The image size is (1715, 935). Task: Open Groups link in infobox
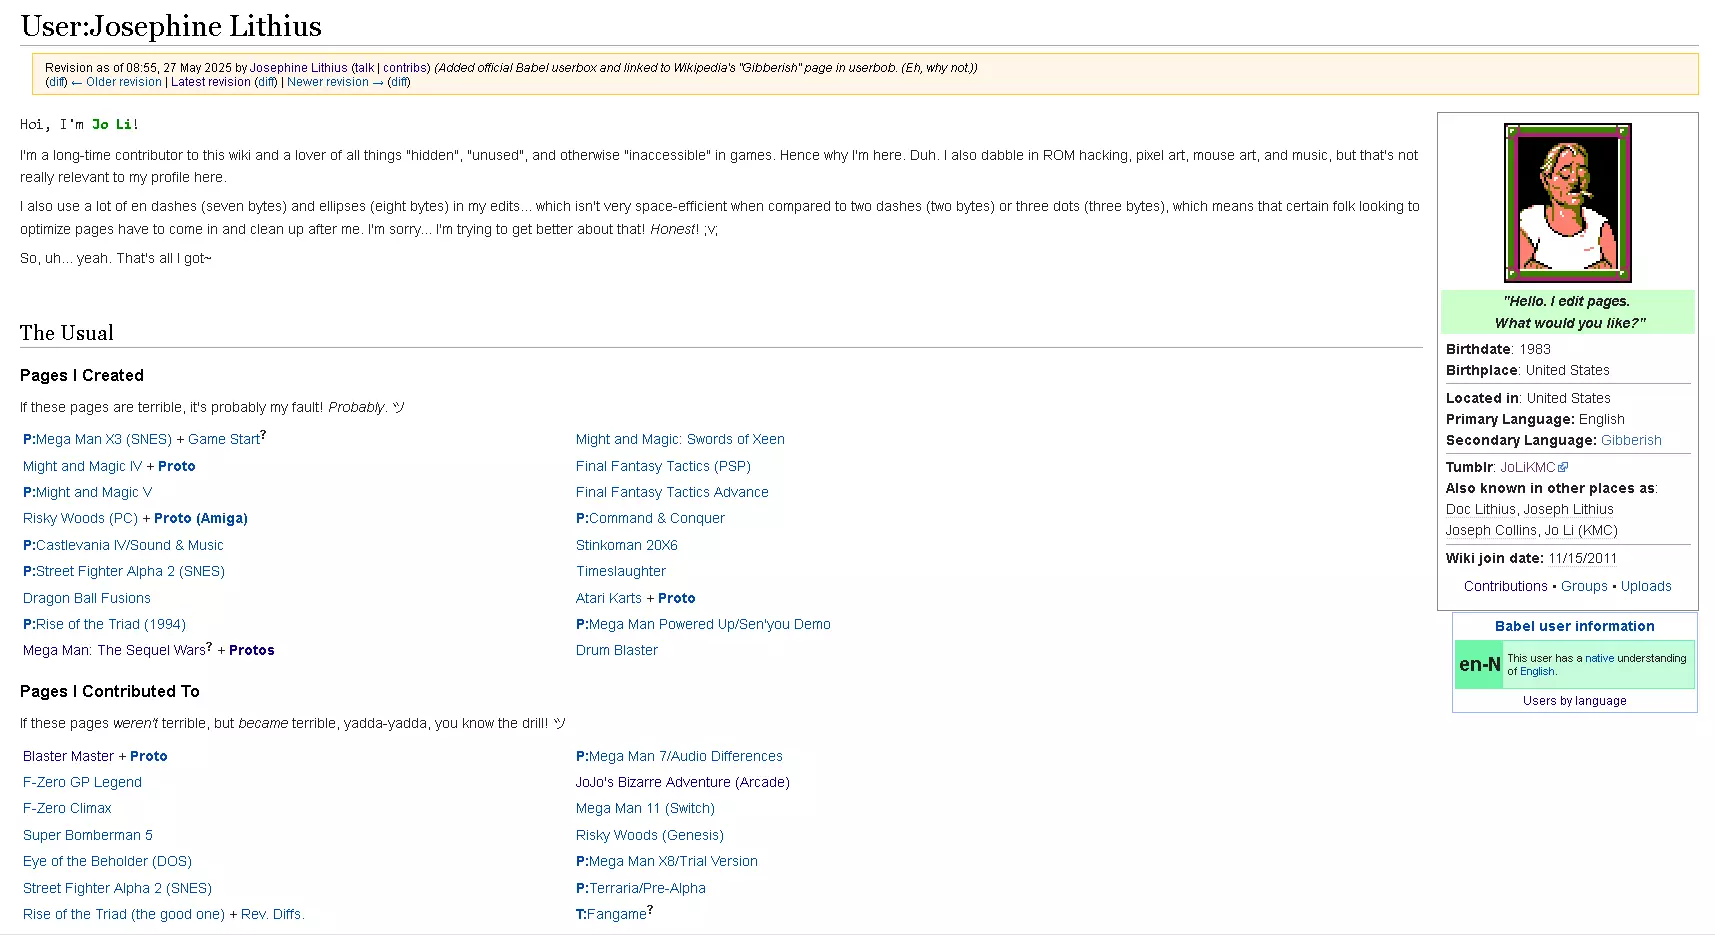[1584, 586]
